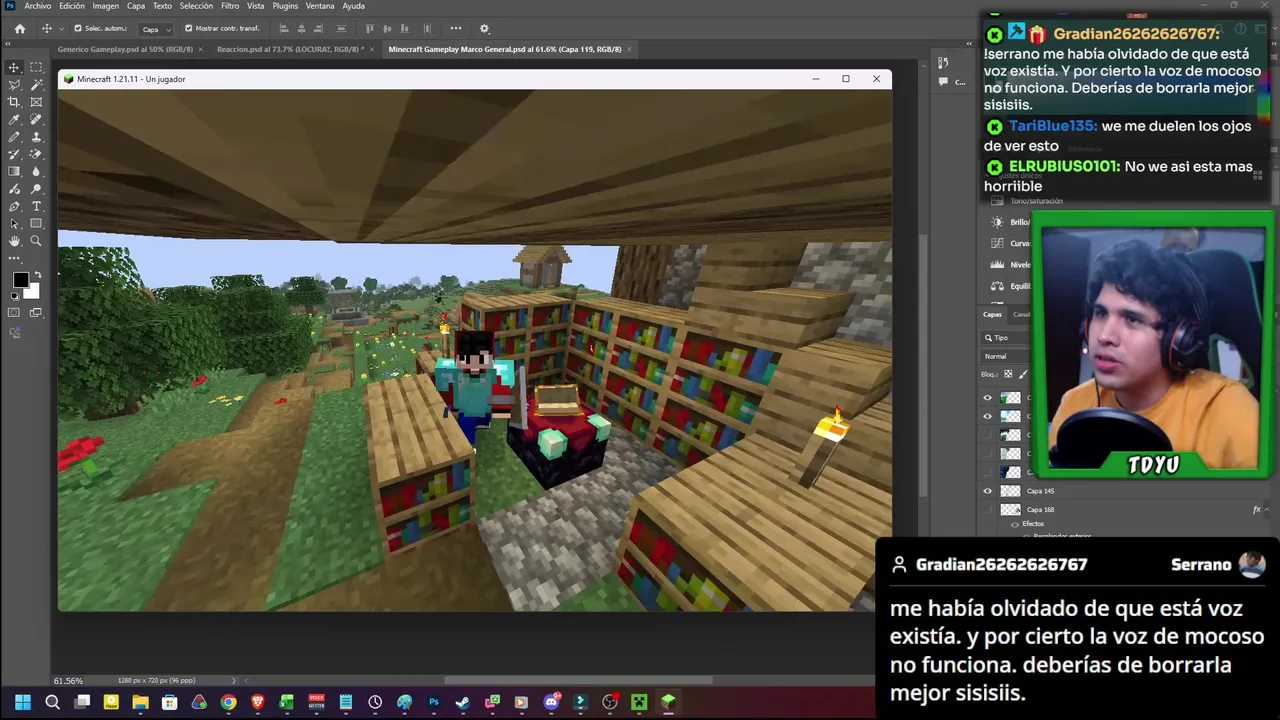Select the Hand tool
1280x720 pixels.
click(14, 241)
